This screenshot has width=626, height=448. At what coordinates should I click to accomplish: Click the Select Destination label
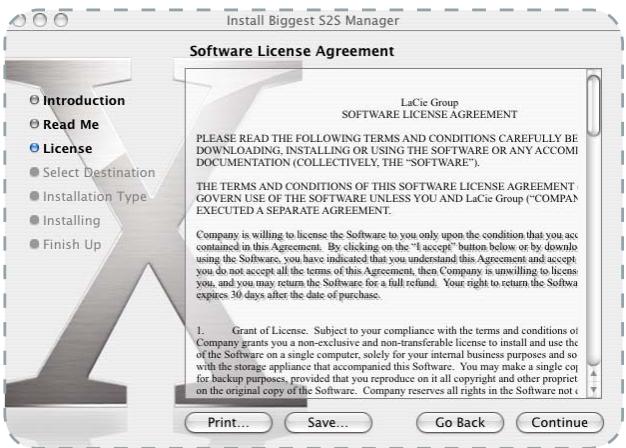click(99, 172)
